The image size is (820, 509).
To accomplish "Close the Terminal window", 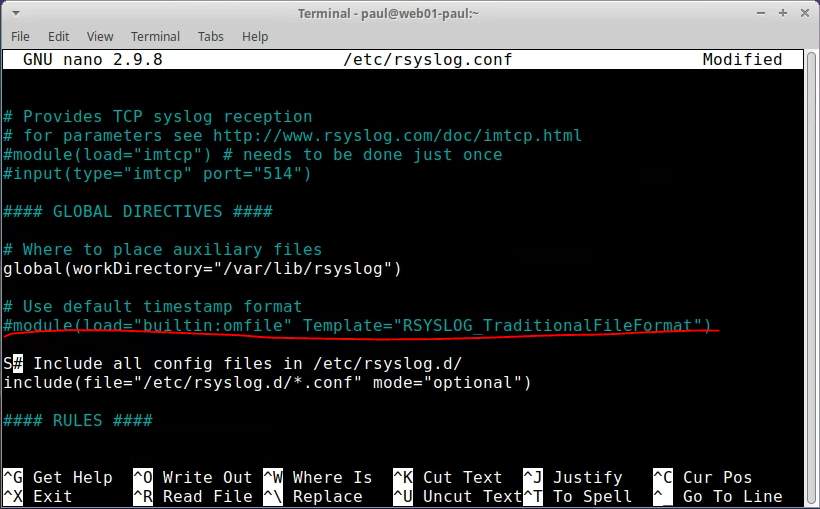I will [x=804, y=13].
